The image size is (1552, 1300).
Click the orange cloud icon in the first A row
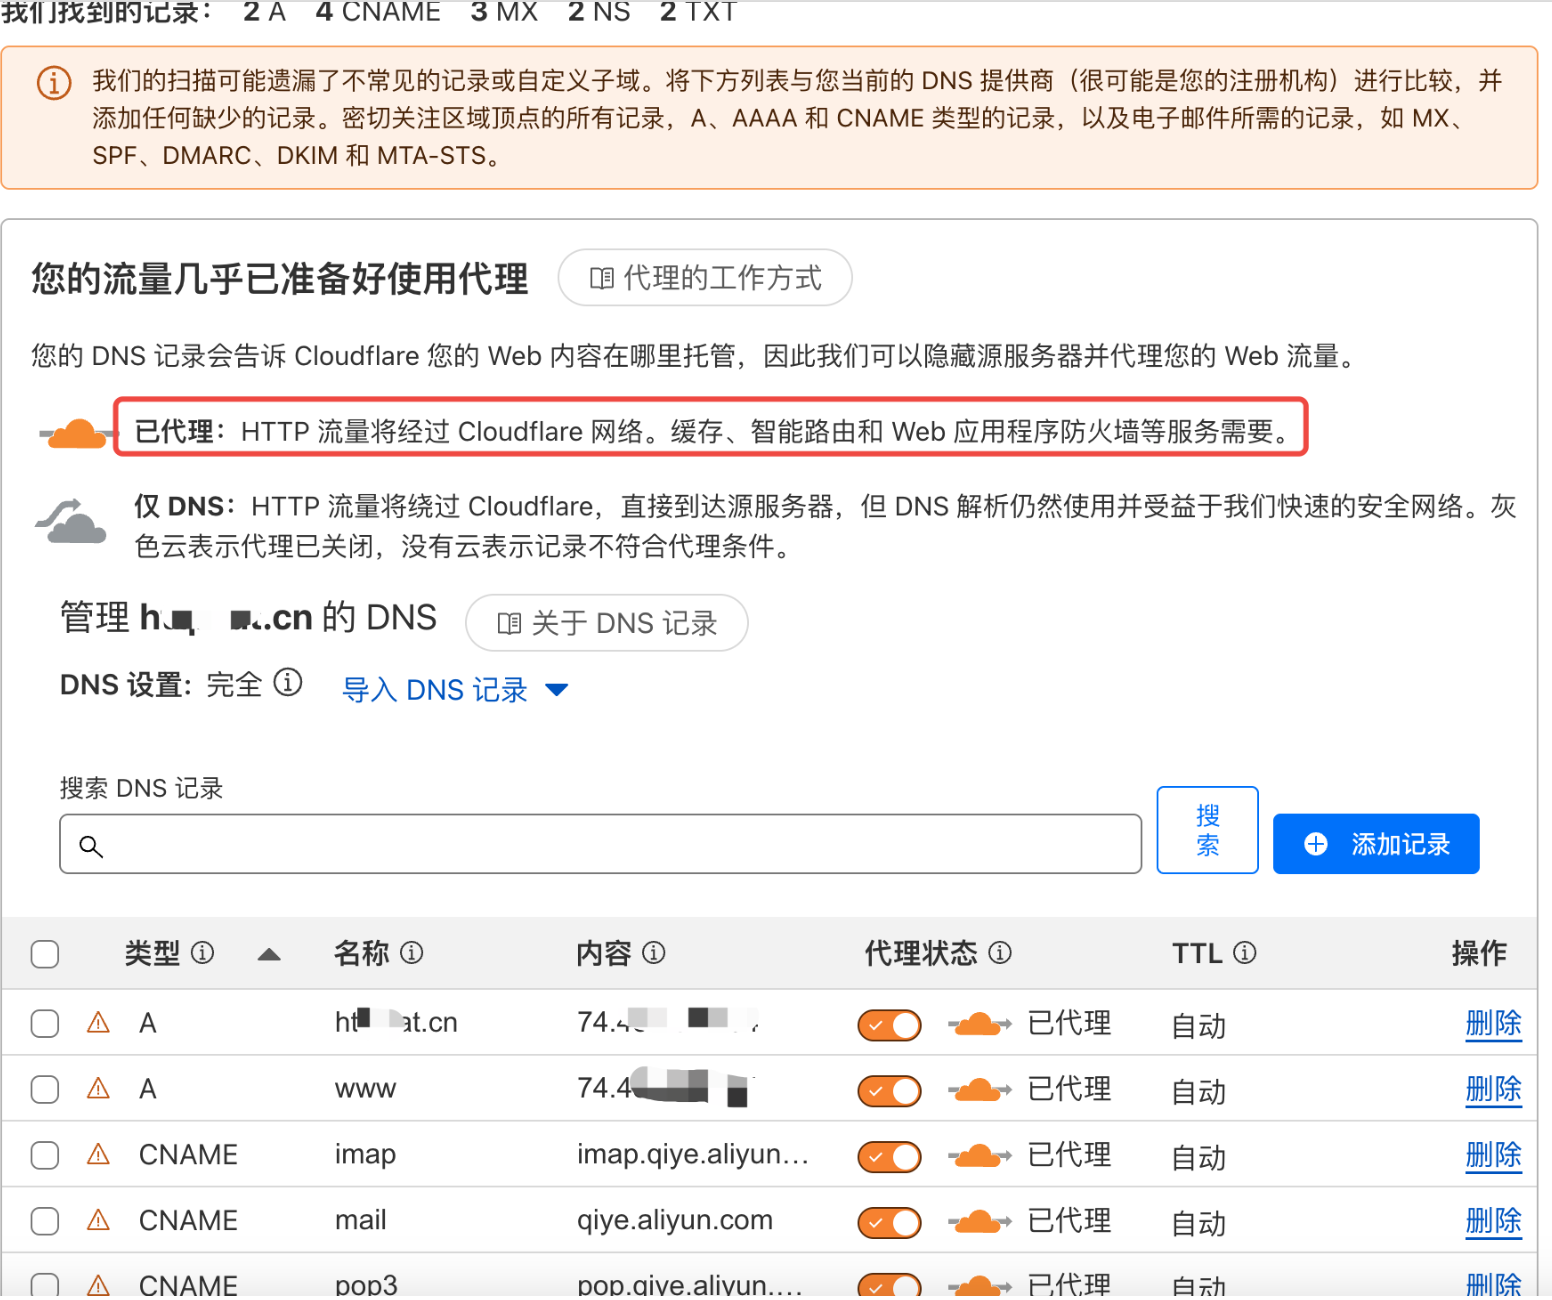[979, 1024]
